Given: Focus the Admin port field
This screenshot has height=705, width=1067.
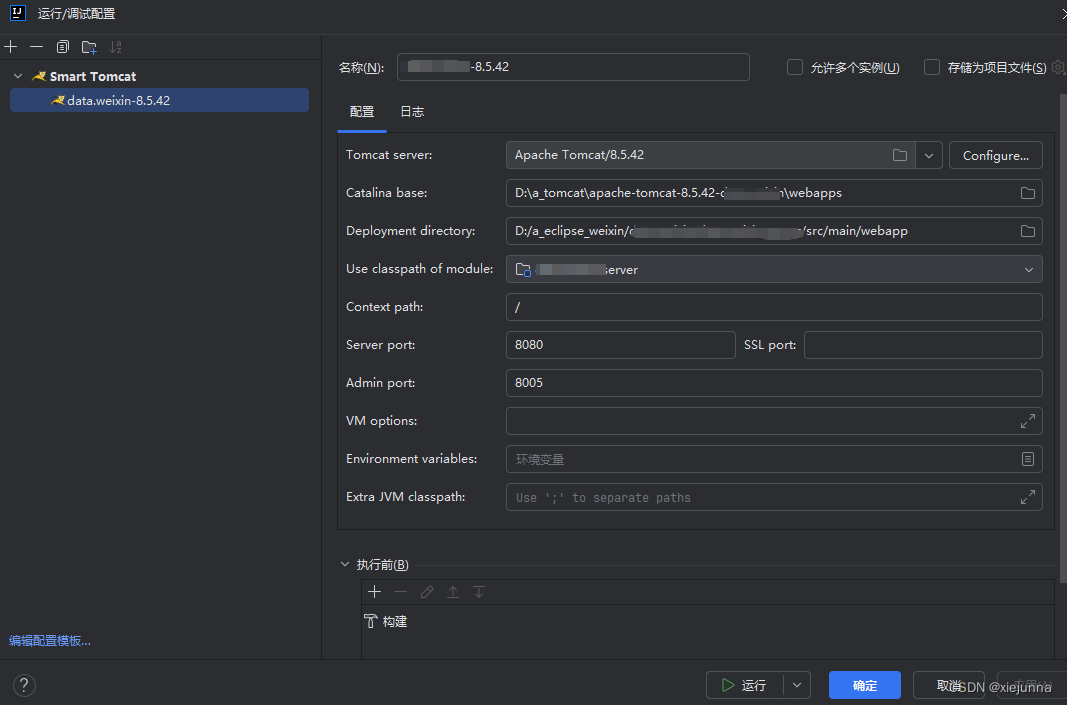Looking at the screenshot, I should (x=774, y=383).
